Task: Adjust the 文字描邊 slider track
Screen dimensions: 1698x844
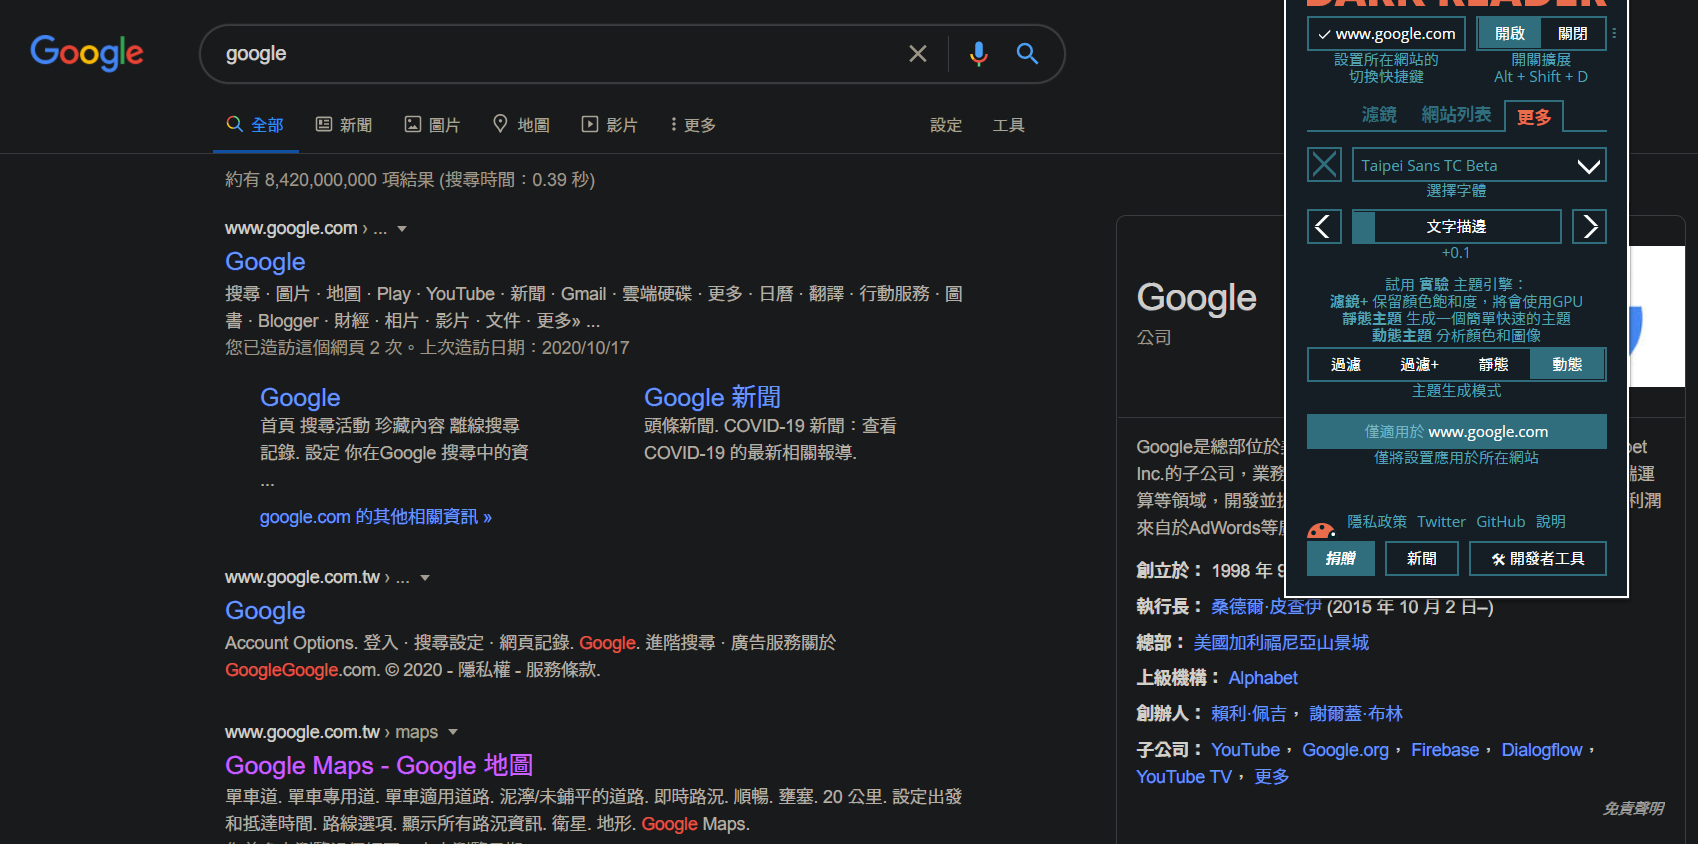Action: coord(1456,227)
